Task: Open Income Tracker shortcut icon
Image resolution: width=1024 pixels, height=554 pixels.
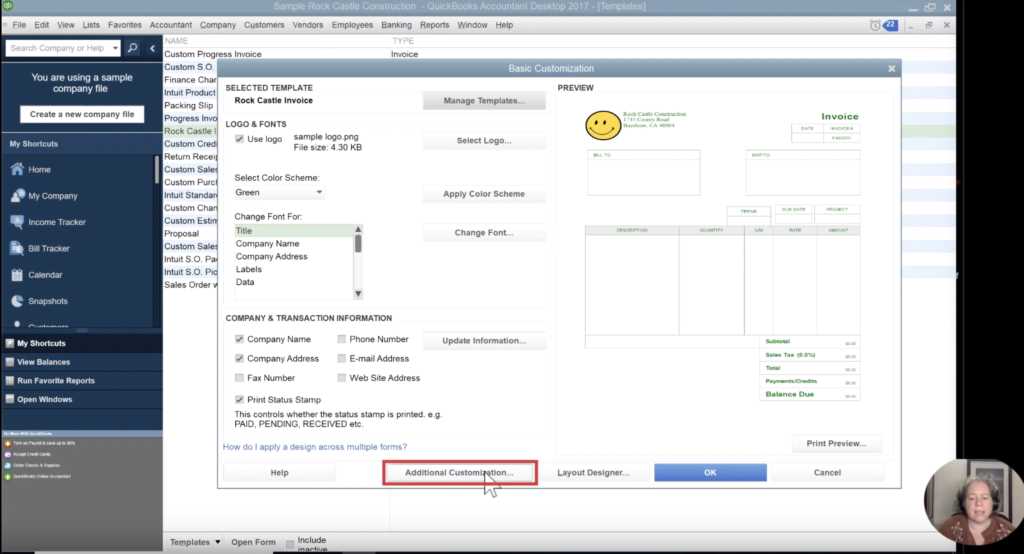Action: pyautogui.click(x=17, y=221)
